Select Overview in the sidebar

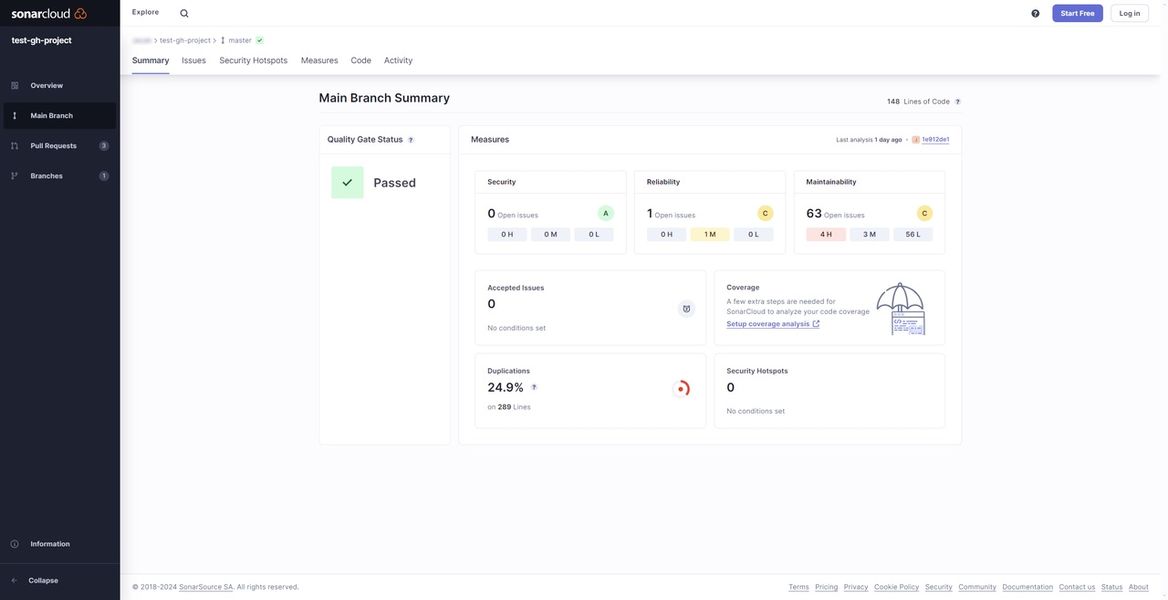[x=60, y=86]
